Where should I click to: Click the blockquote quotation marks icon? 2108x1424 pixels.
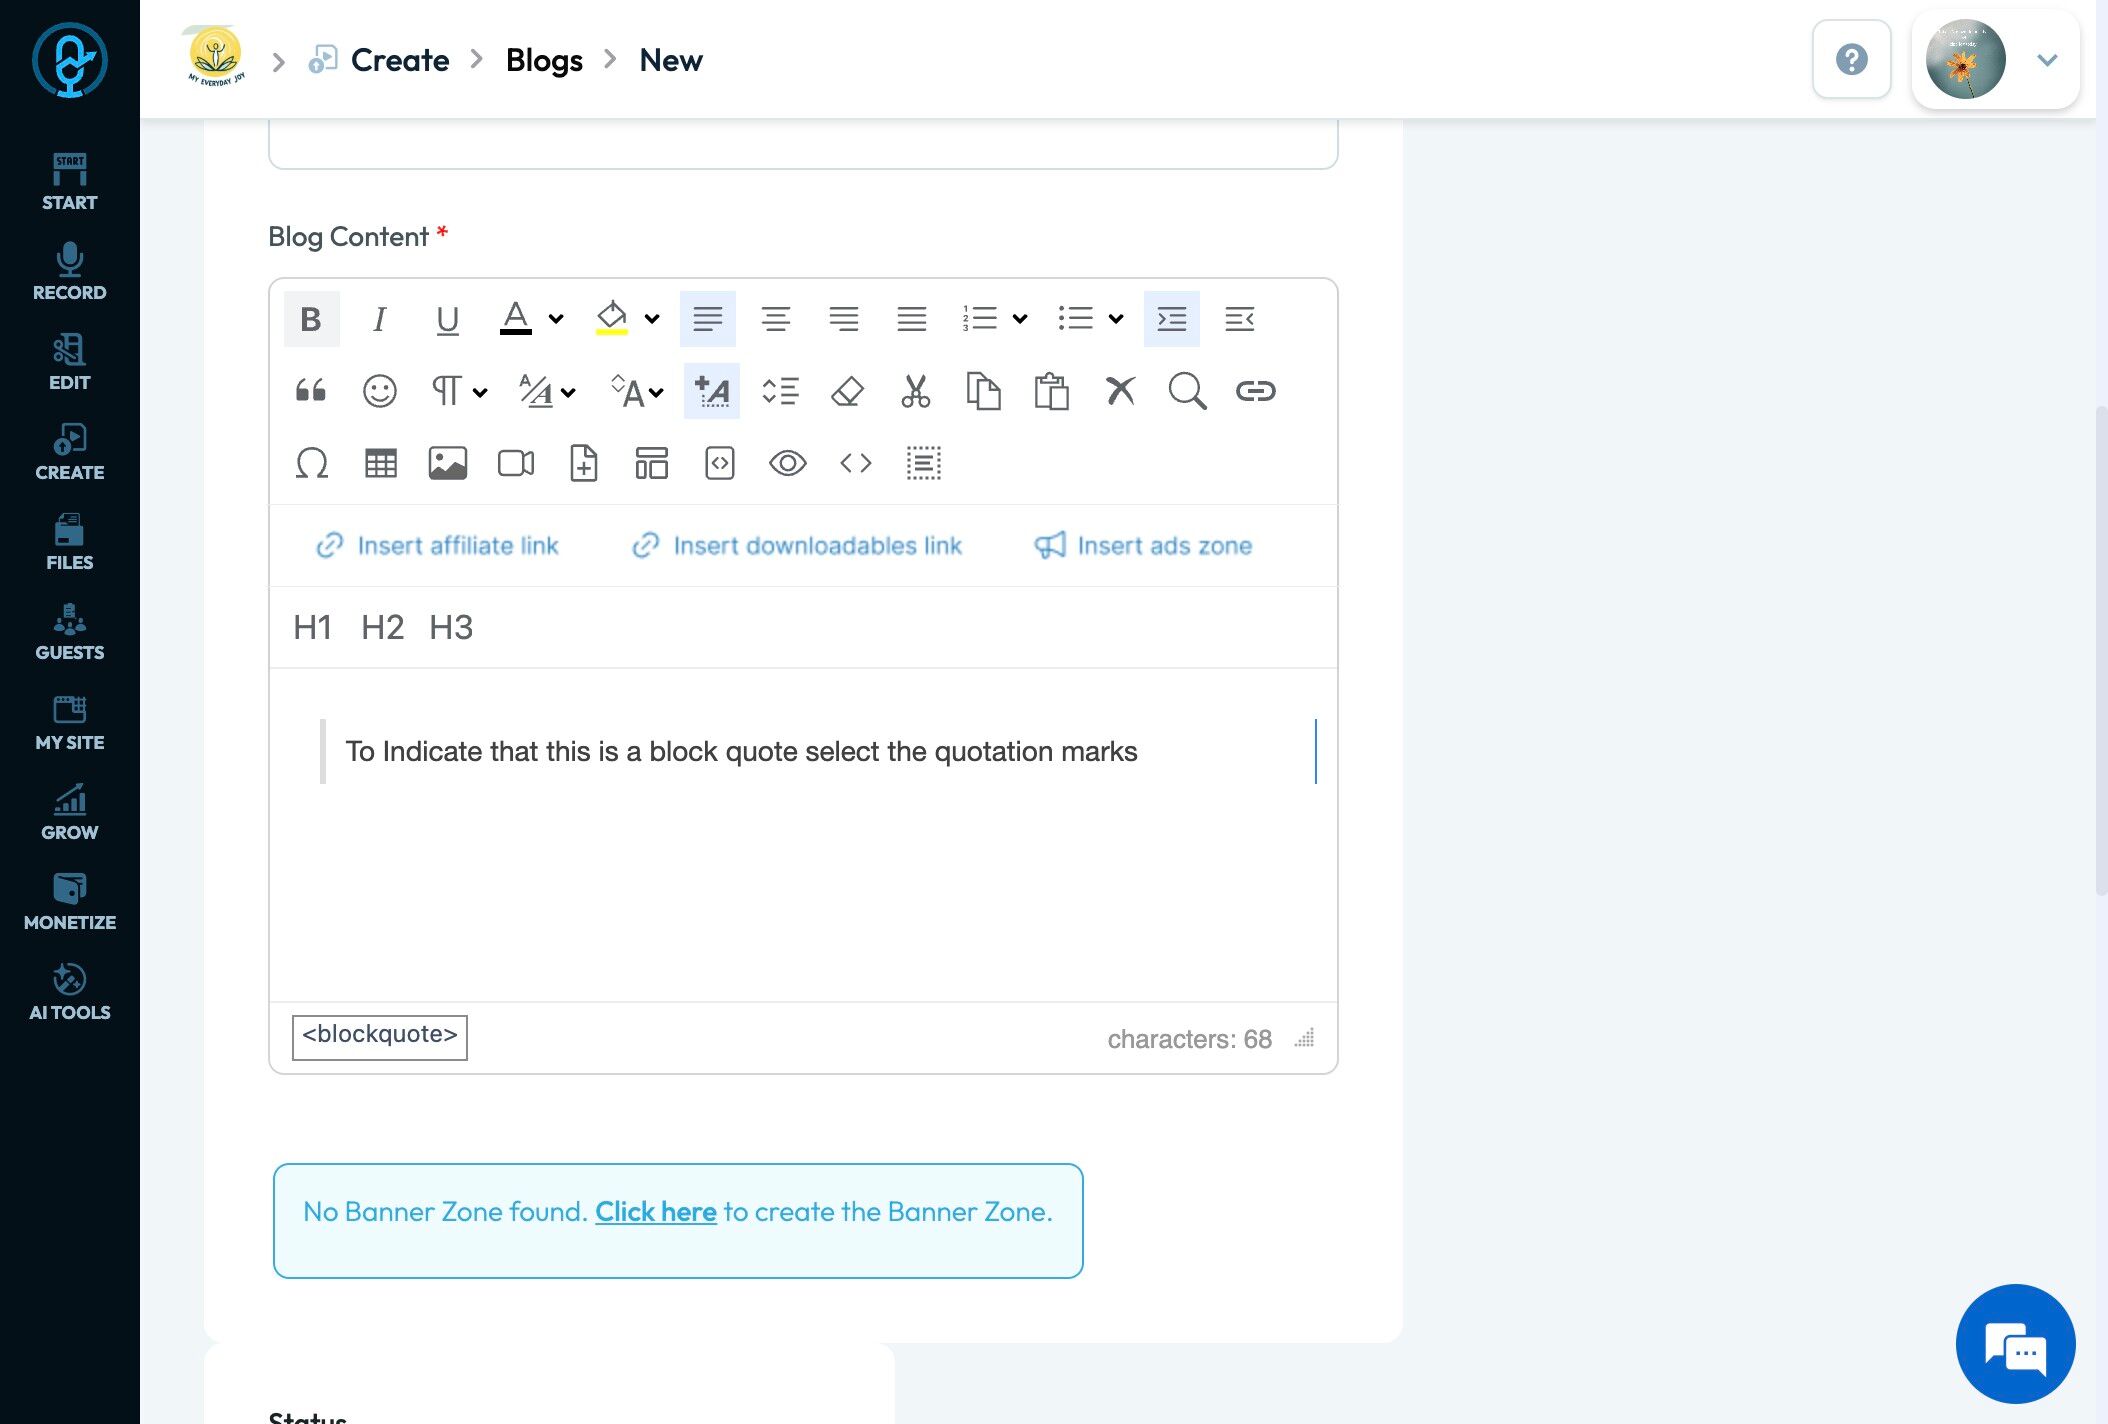[311, 391]
